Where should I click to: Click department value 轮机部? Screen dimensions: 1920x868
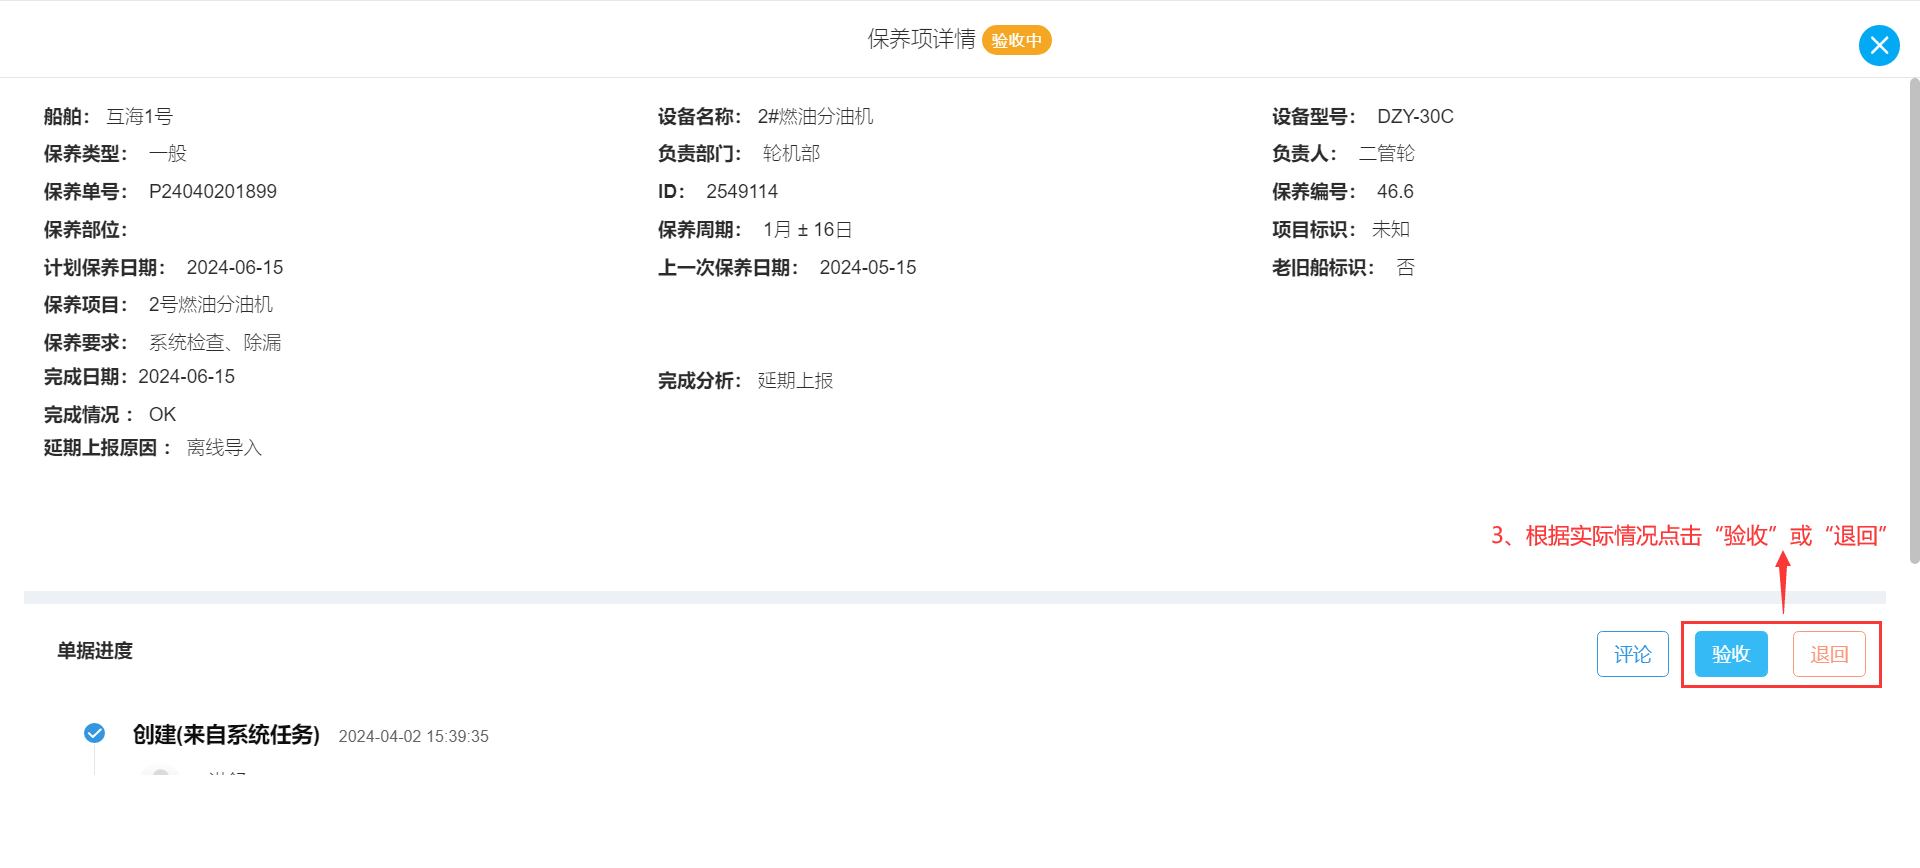point(791,153)
